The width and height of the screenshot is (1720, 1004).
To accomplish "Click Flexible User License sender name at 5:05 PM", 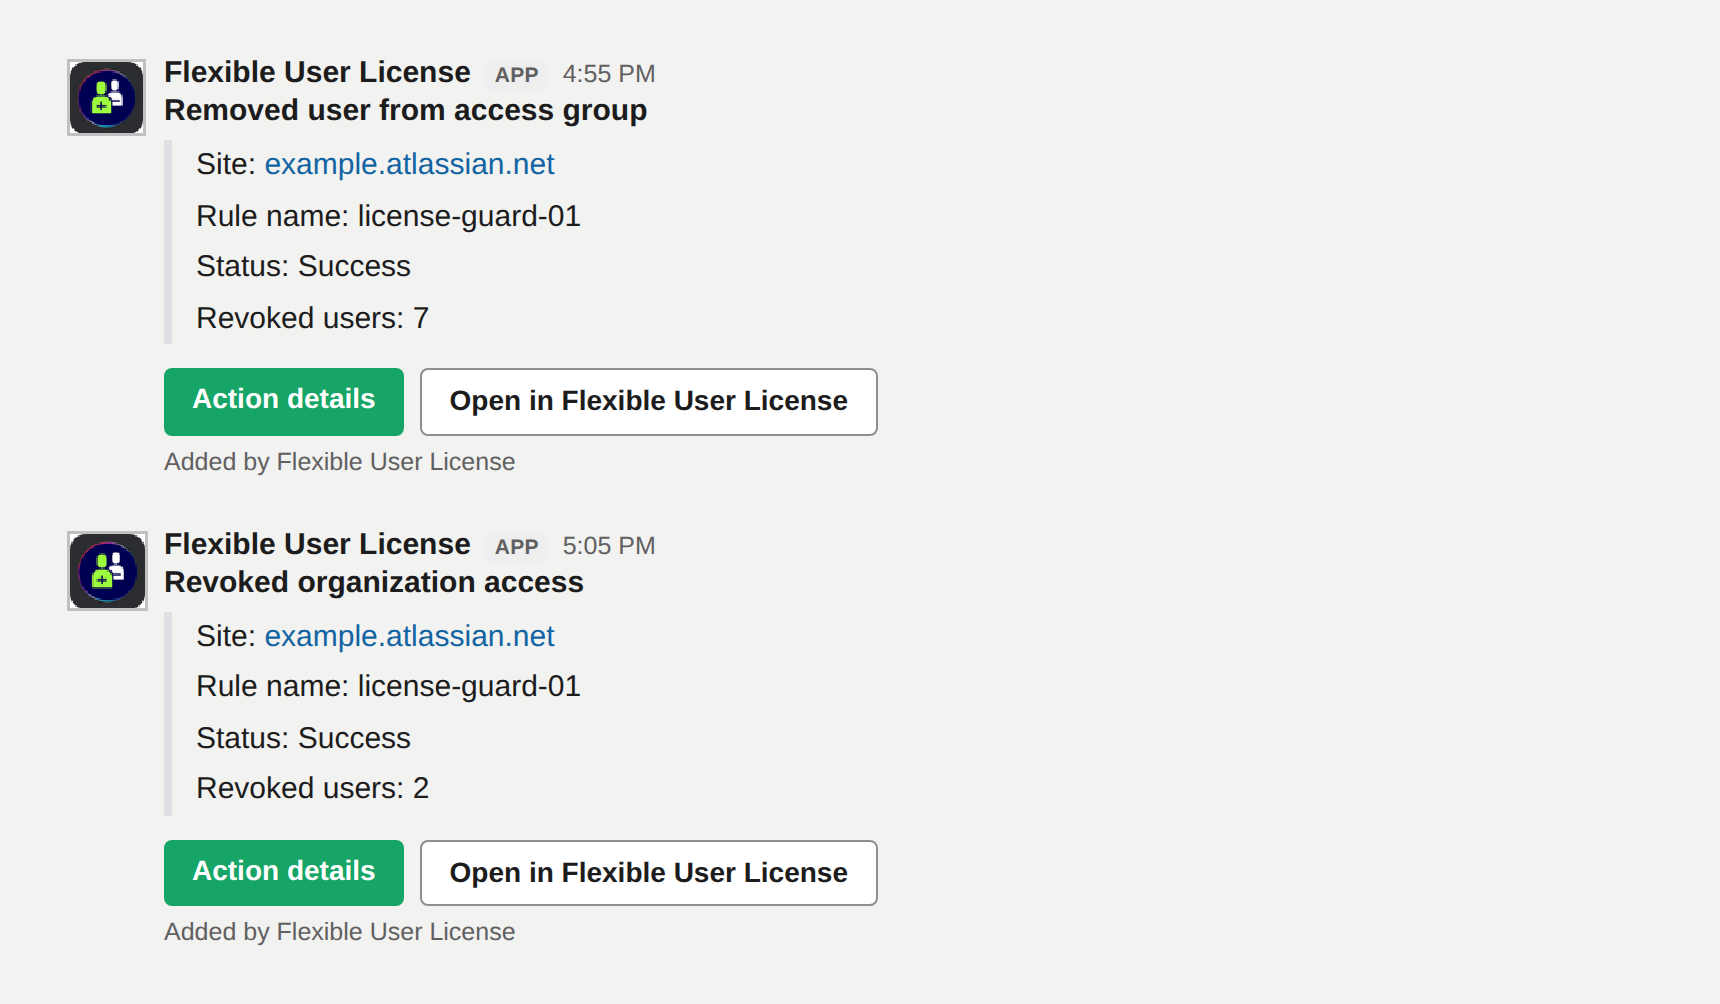I will pyautogui.click(x=317, y=544).
